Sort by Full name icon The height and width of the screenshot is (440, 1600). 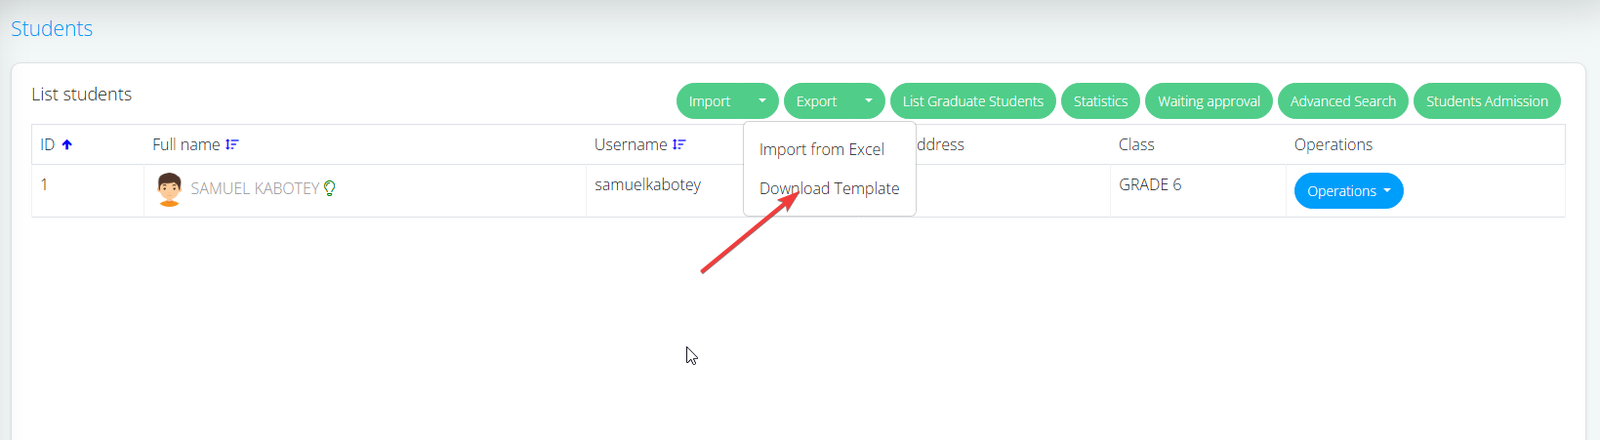232,145
